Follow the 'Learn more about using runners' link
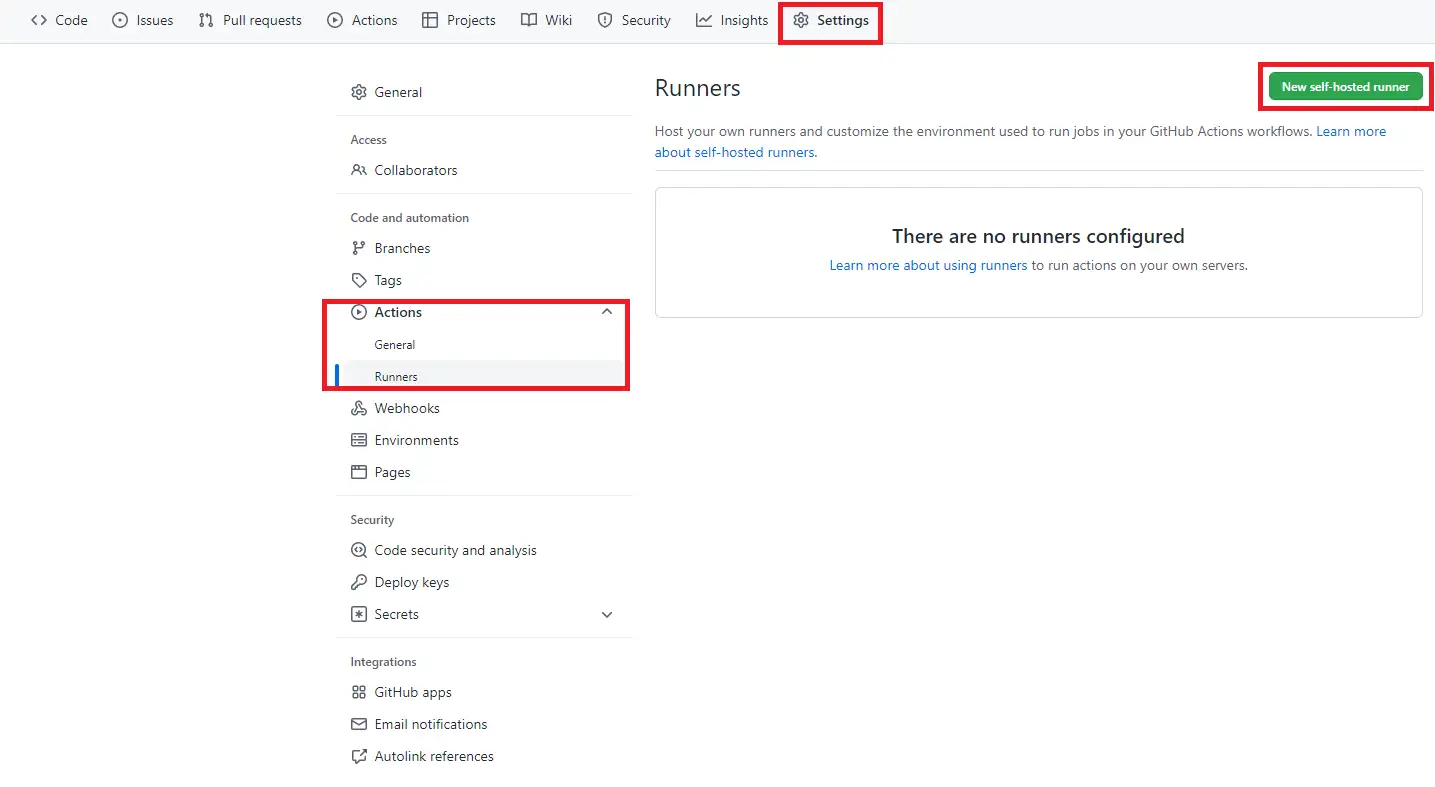The image size is (1435, 787). (928, 266)
